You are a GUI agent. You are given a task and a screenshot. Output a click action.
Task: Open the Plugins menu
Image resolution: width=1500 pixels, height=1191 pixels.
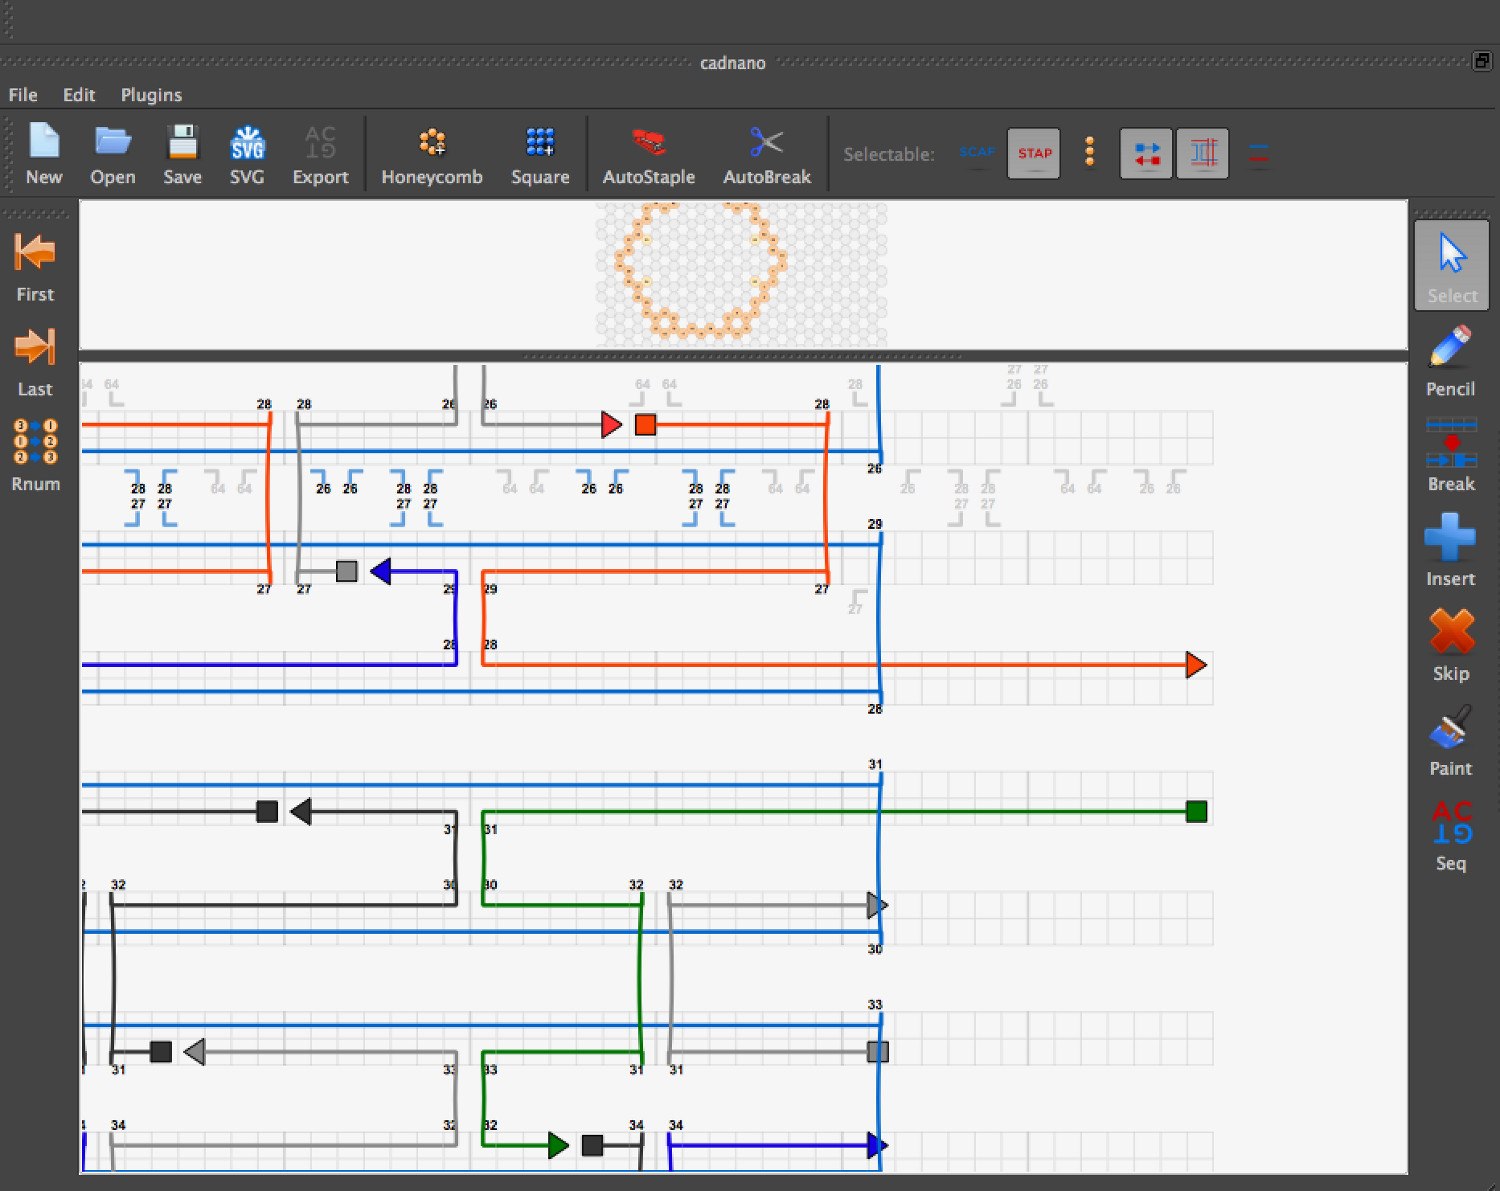151,95
